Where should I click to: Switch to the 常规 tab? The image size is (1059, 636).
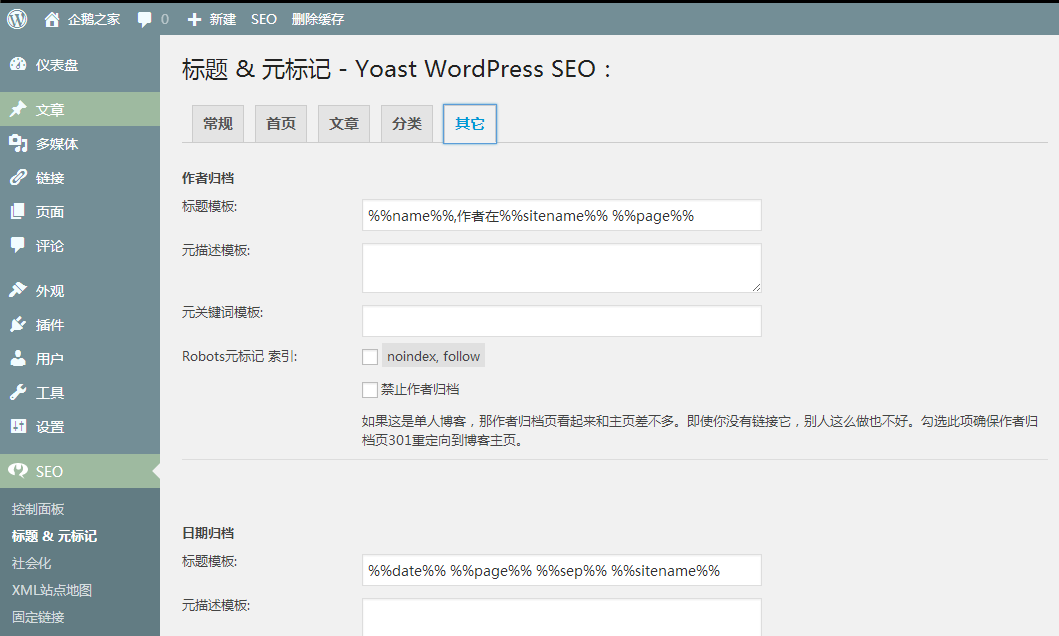click(217, 124)
